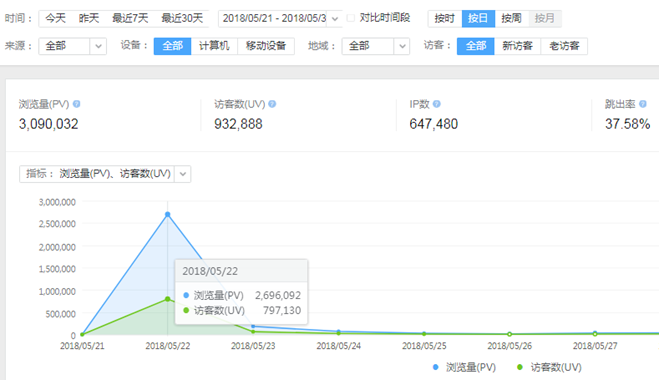659x380 pixels.
Task: Select the 今天 time range
Action: [x=55, y=18]
